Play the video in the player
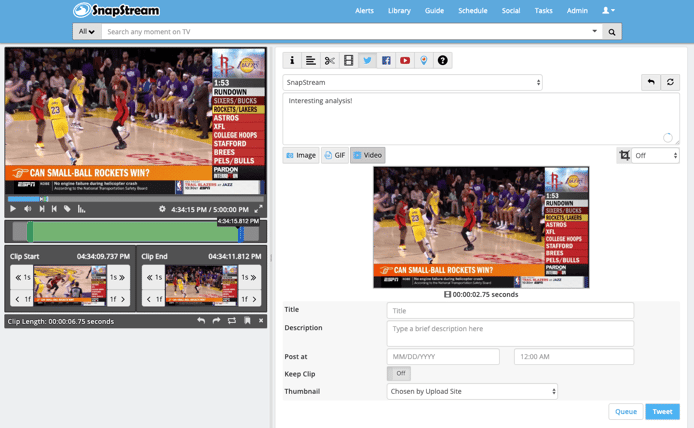This screenshot has height=428, width=694. coord(13,209)
